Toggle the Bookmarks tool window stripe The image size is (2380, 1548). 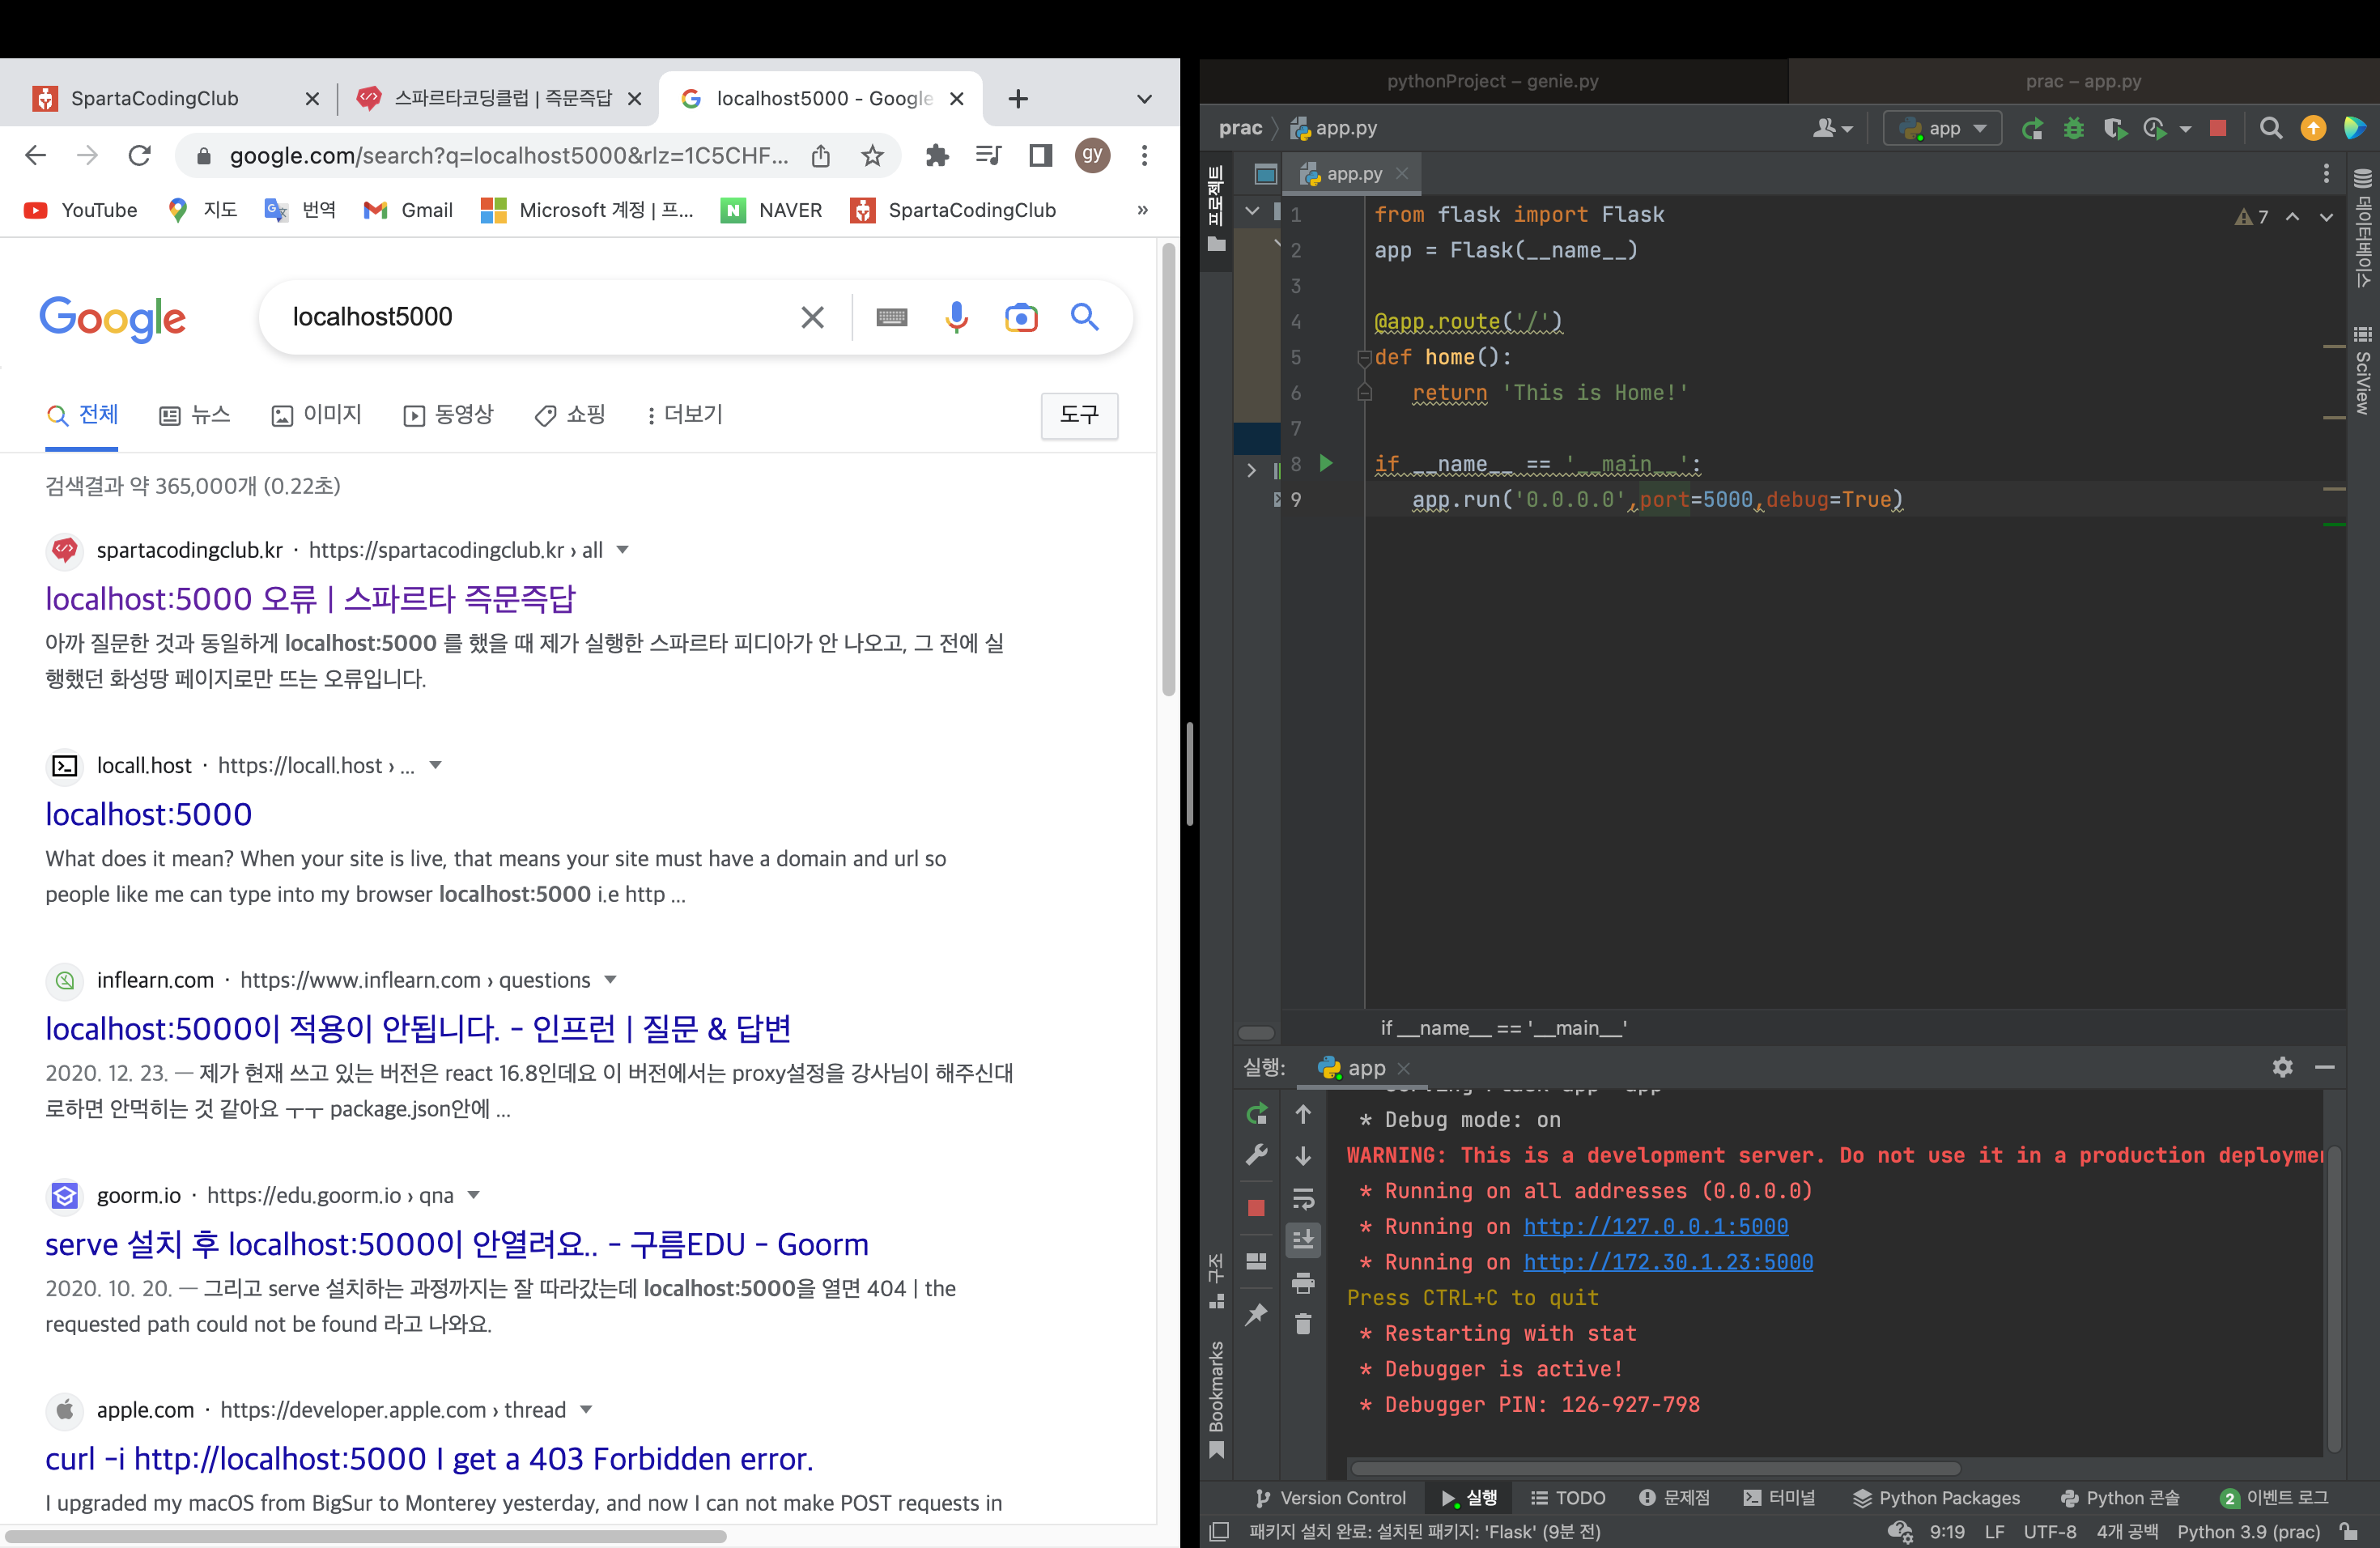pos(1216,1400)
